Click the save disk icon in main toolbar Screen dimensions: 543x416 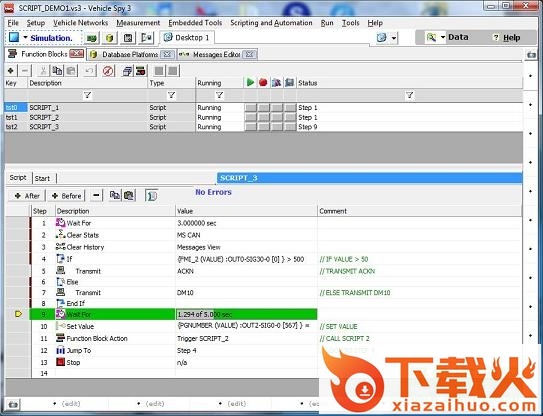tap(128, 38)
